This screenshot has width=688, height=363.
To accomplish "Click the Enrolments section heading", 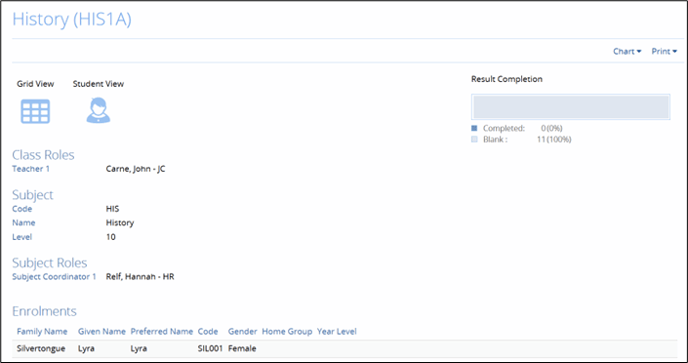I will [44, 311].
